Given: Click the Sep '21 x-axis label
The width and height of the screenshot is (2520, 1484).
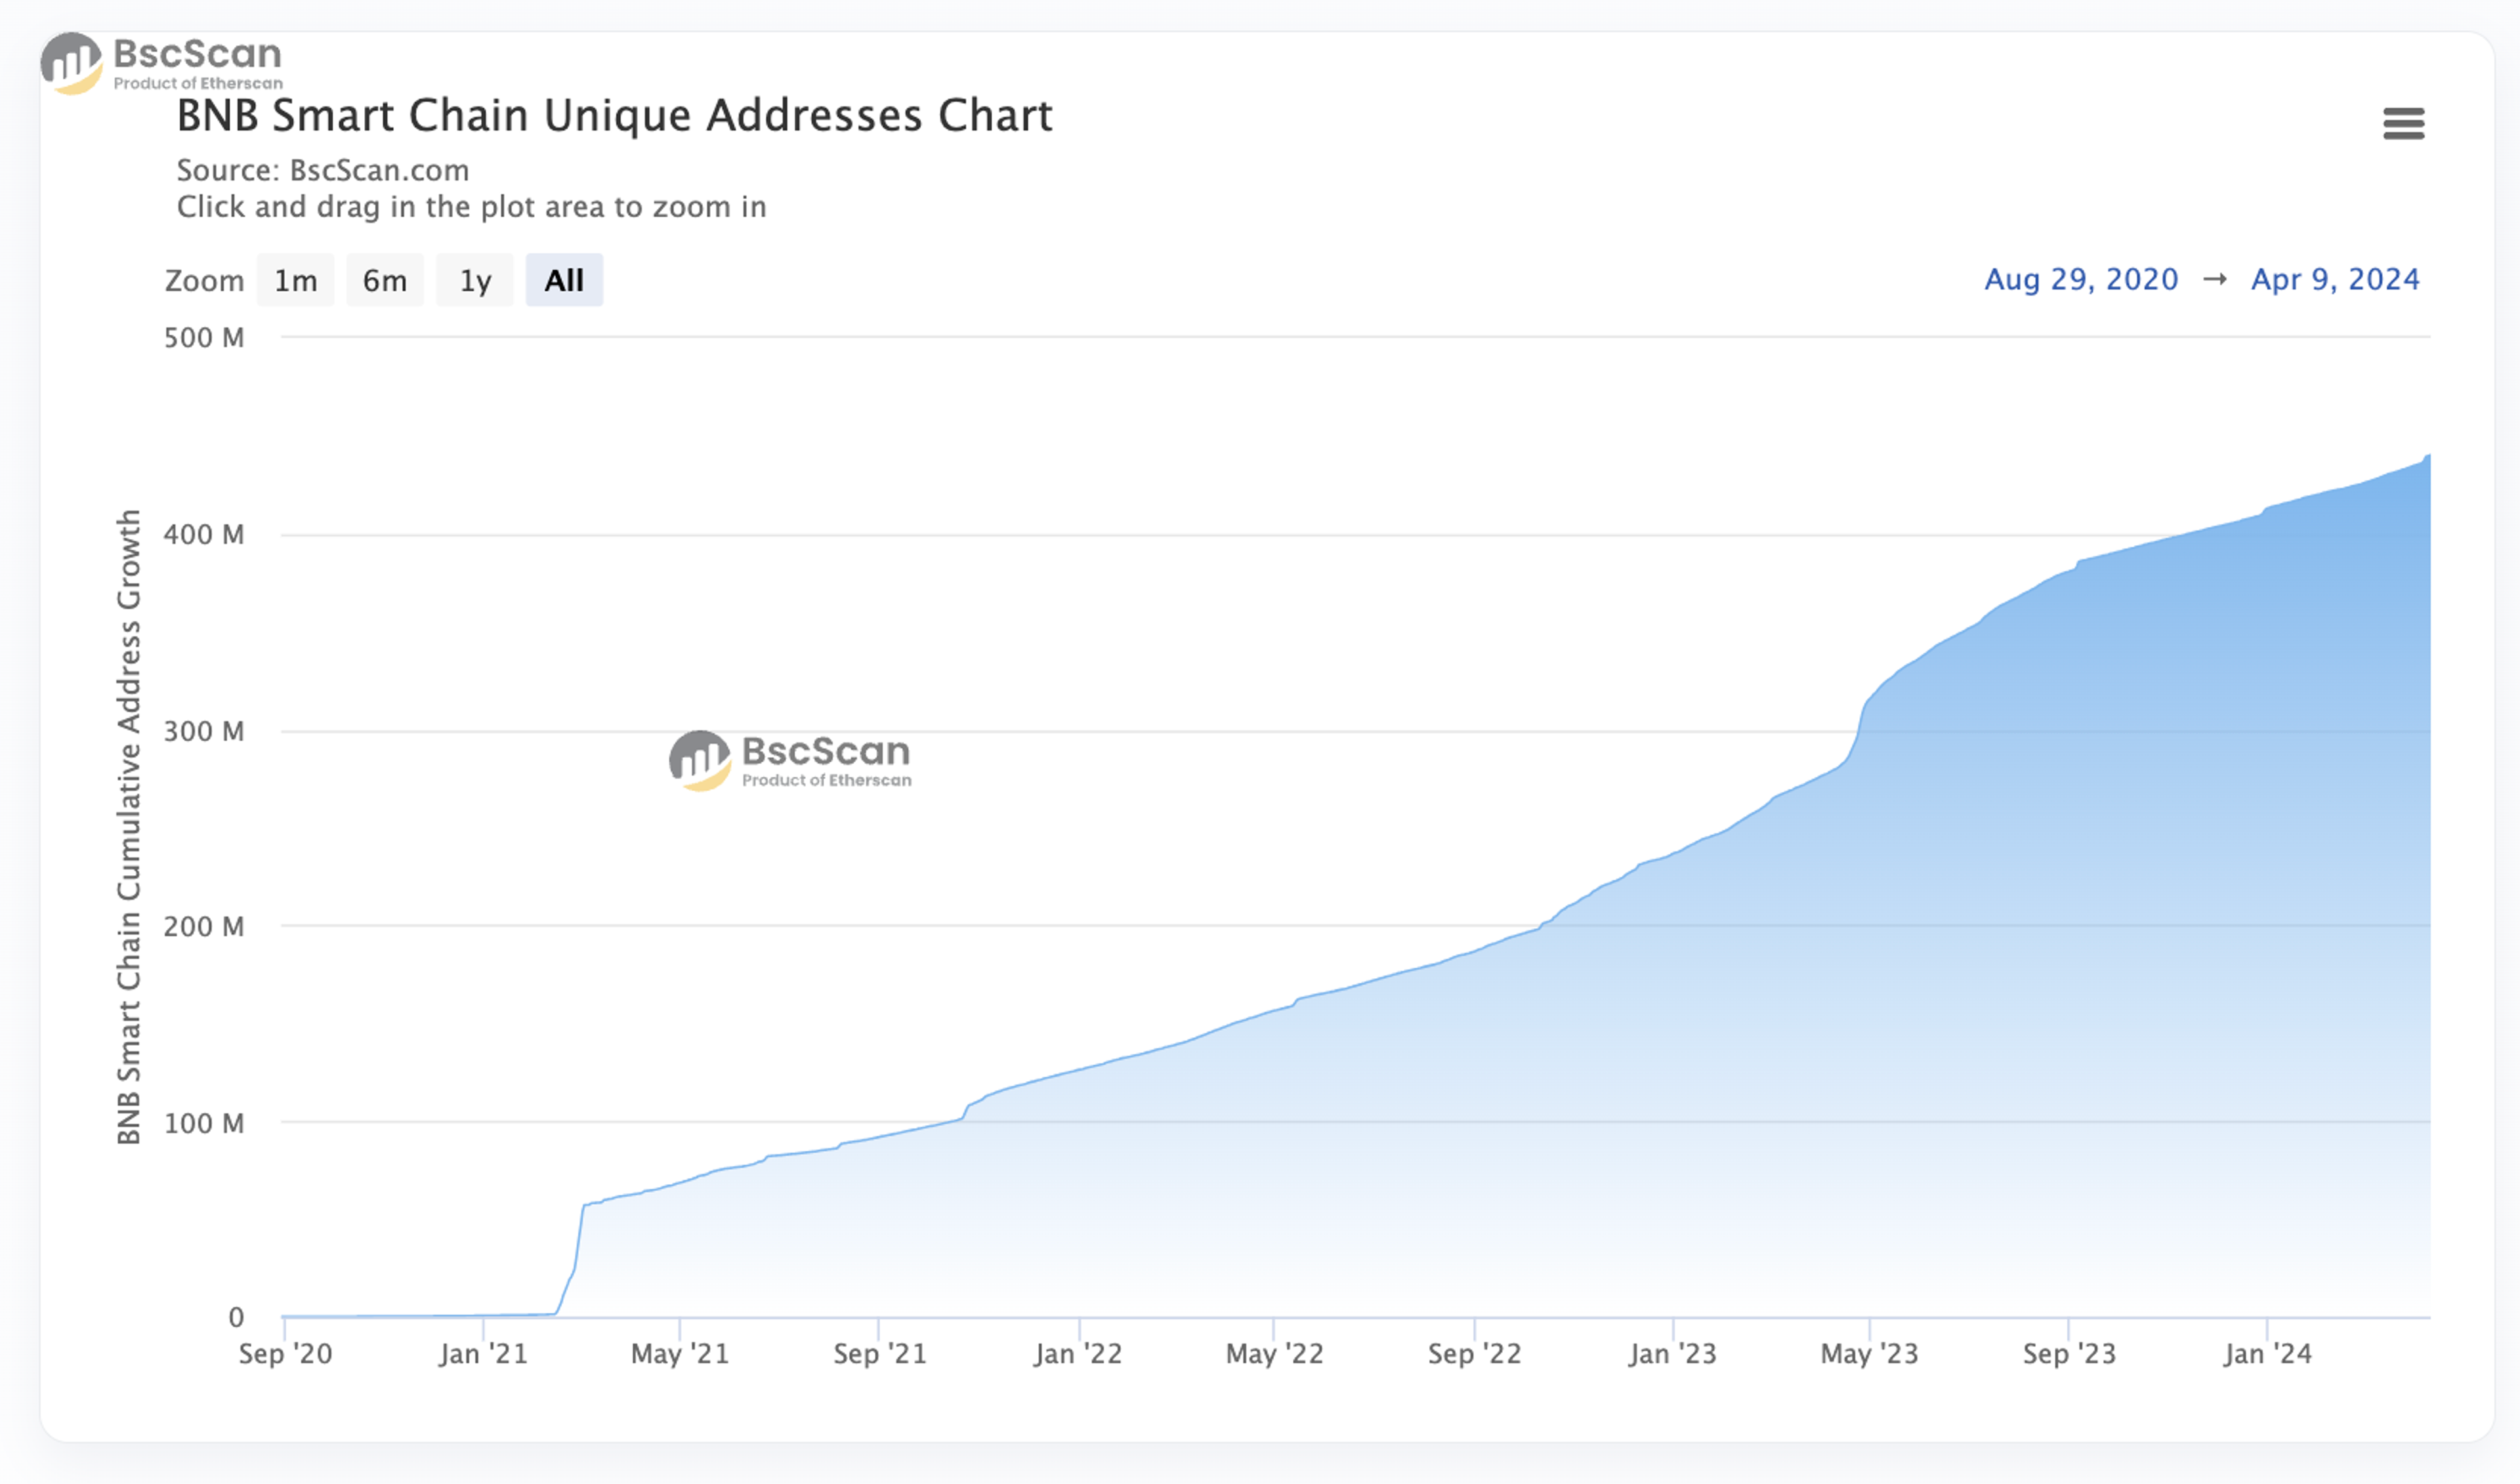Looking at the screenshot, I should click(x=880, y=1354).
